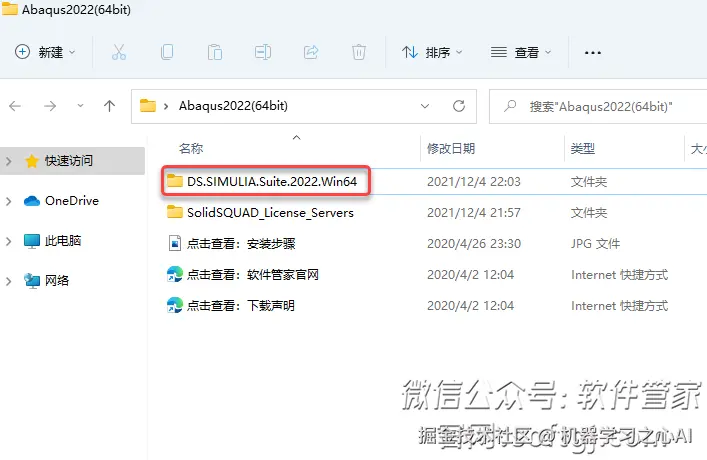Viewport: 707px width, 460px height.
Task: Go back with the left arrow
Action: coord(15,106)
